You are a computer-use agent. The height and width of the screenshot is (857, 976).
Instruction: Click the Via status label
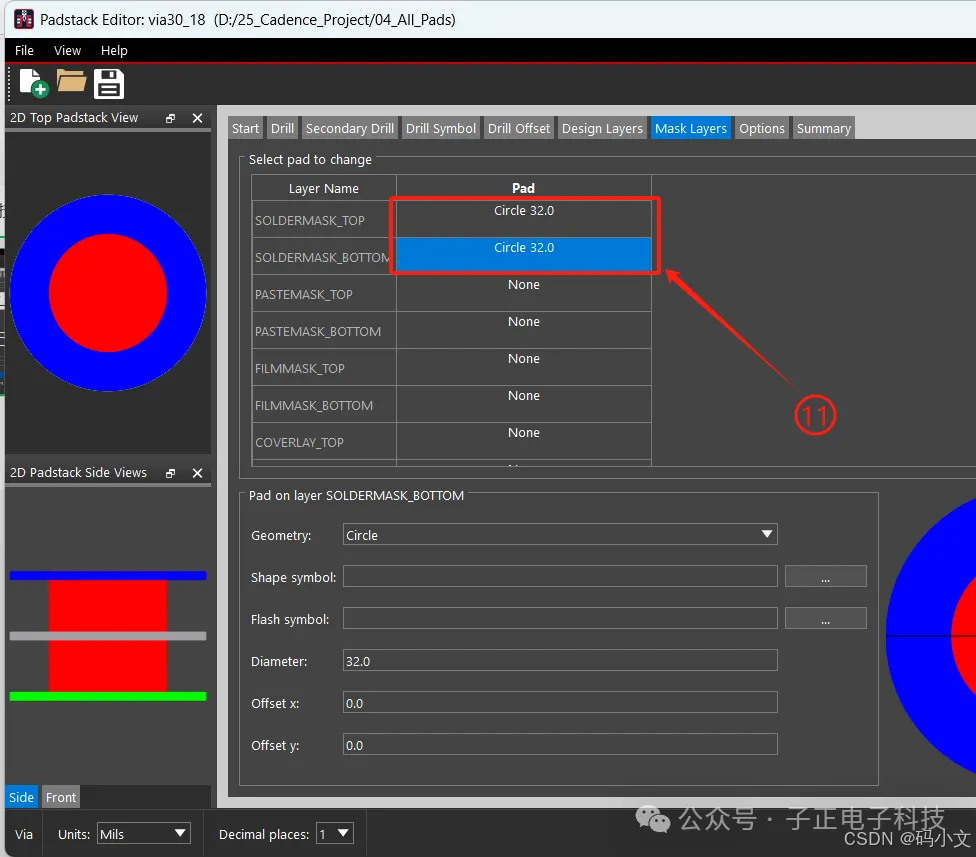coord(24,834)
